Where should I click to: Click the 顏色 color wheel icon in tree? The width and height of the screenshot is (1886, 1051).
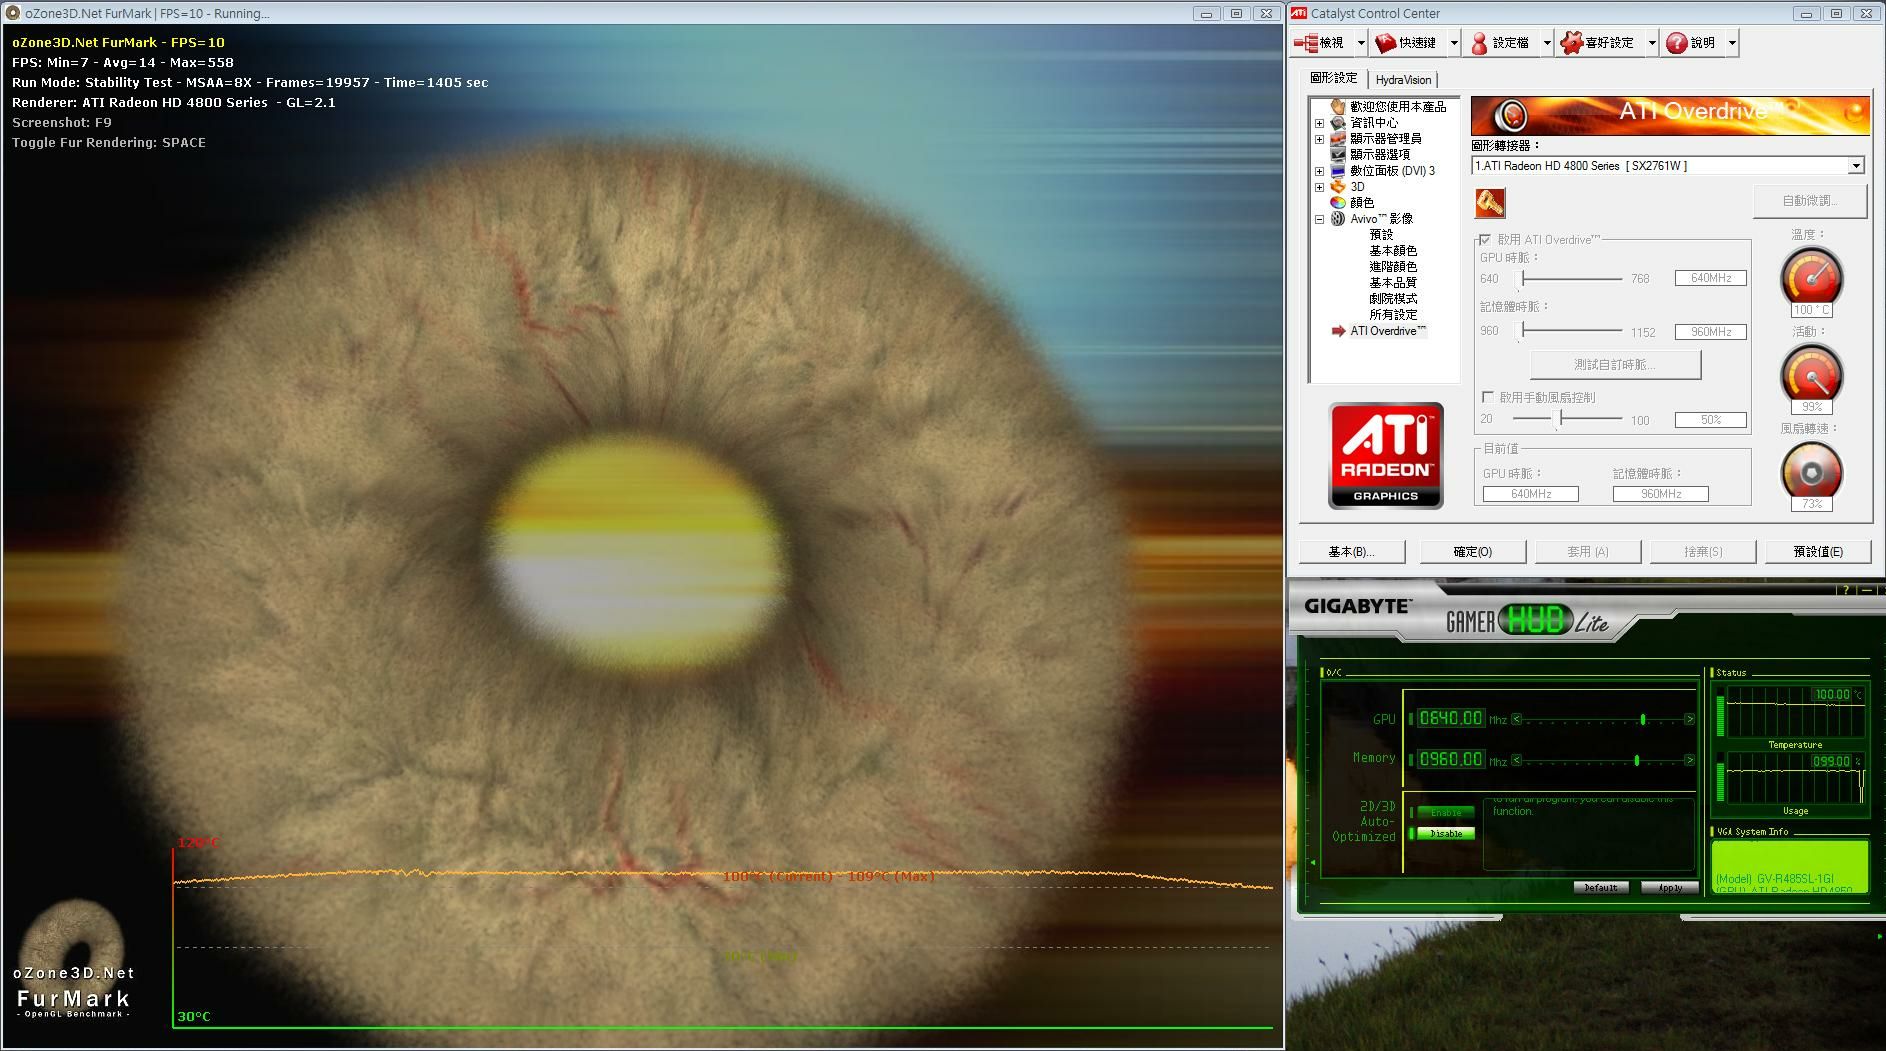coord(1338,202)
